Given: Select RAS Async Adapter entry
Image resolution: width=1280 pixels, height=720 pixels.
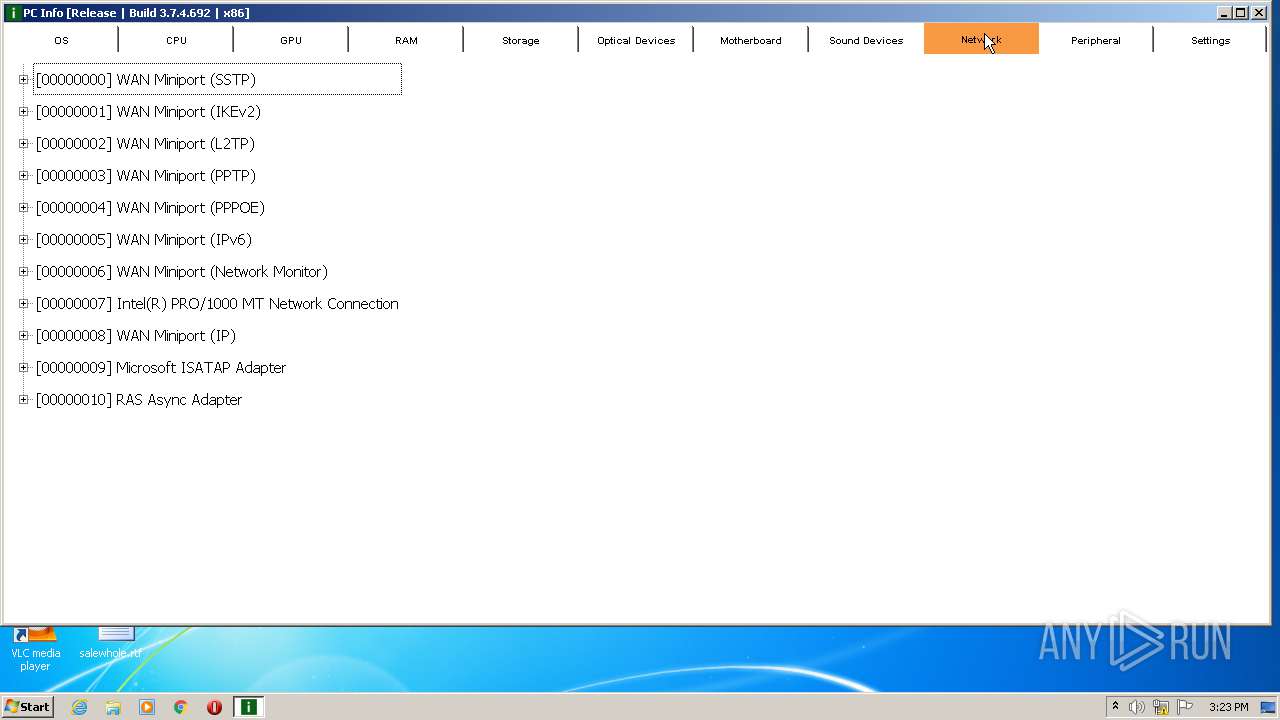Looking at the screenshot, I should click(x=139, y=400).
